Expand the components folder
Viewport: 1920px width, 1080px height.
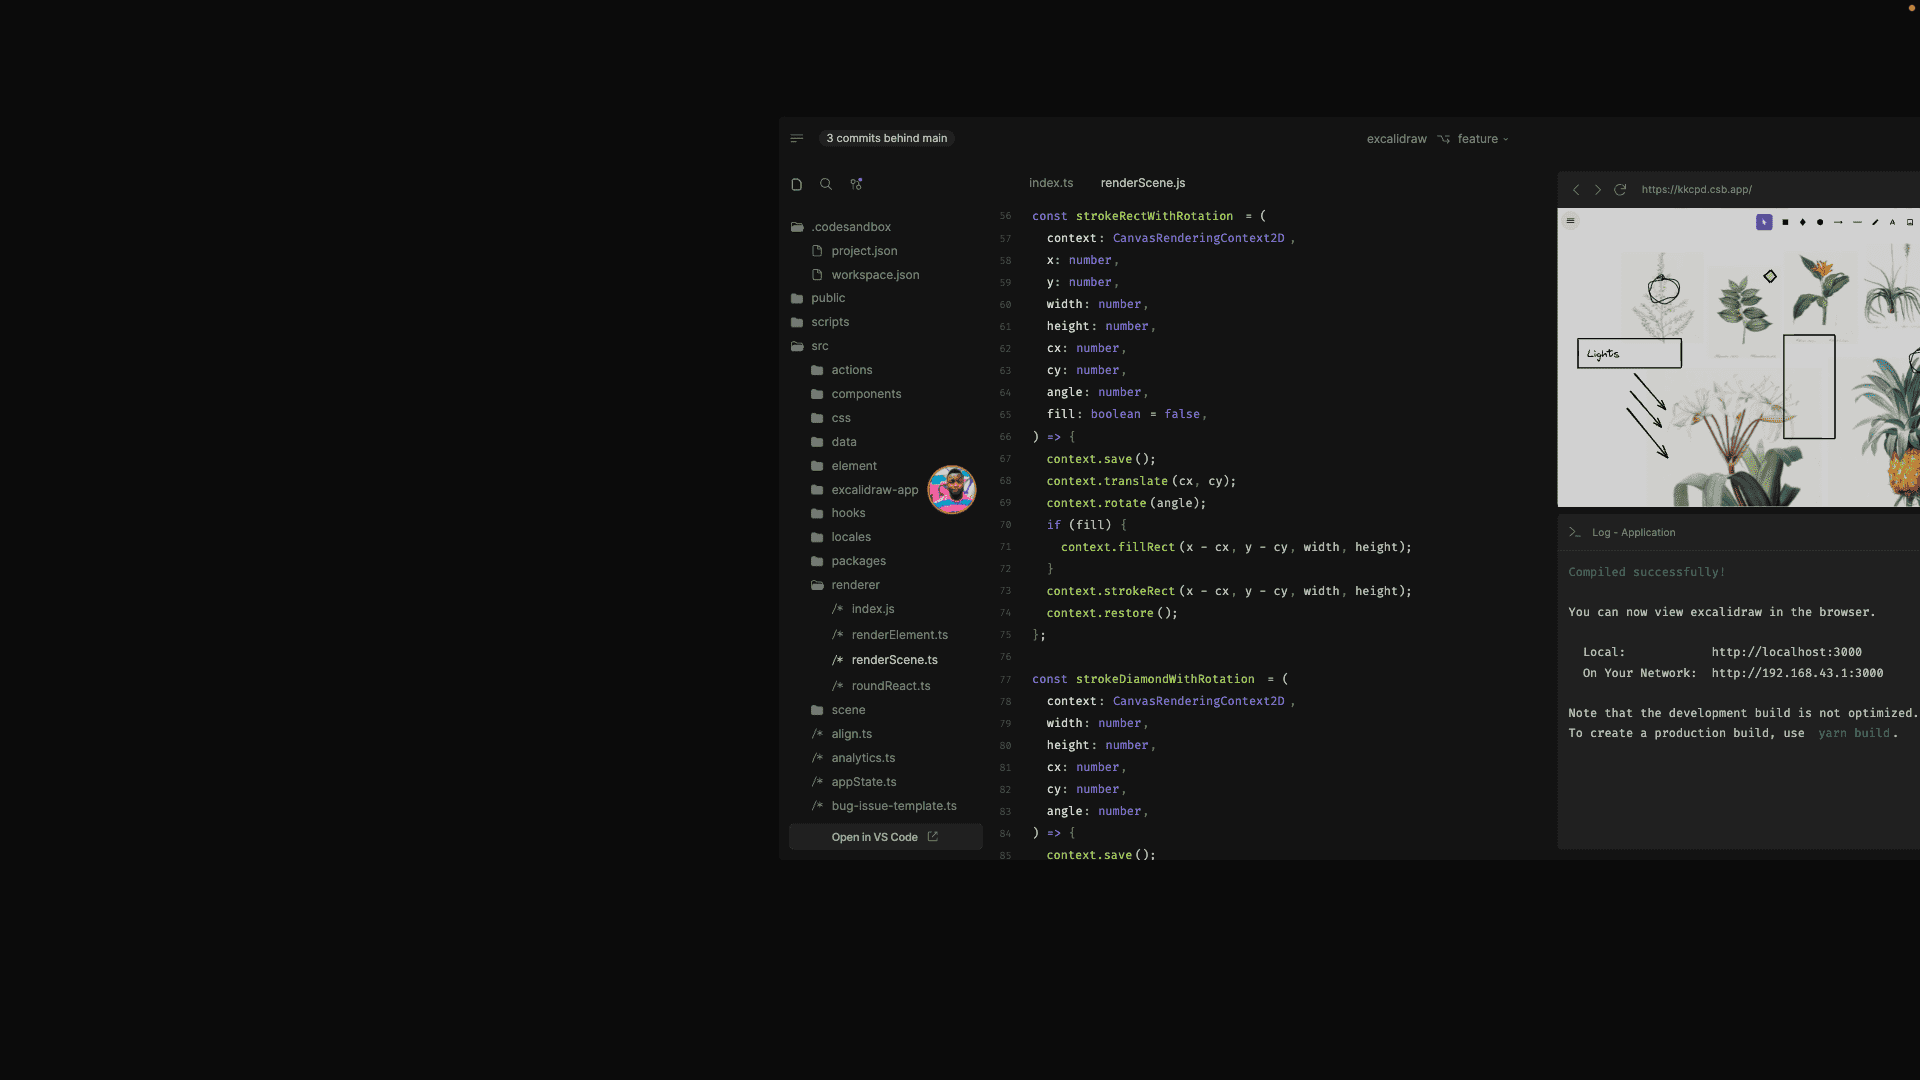(x=856, y=394)
